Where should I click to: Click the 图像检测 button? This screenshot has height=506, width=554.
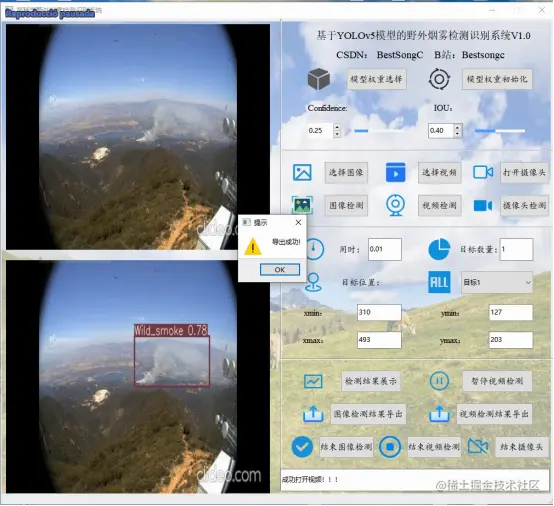[x=346, y=205]
